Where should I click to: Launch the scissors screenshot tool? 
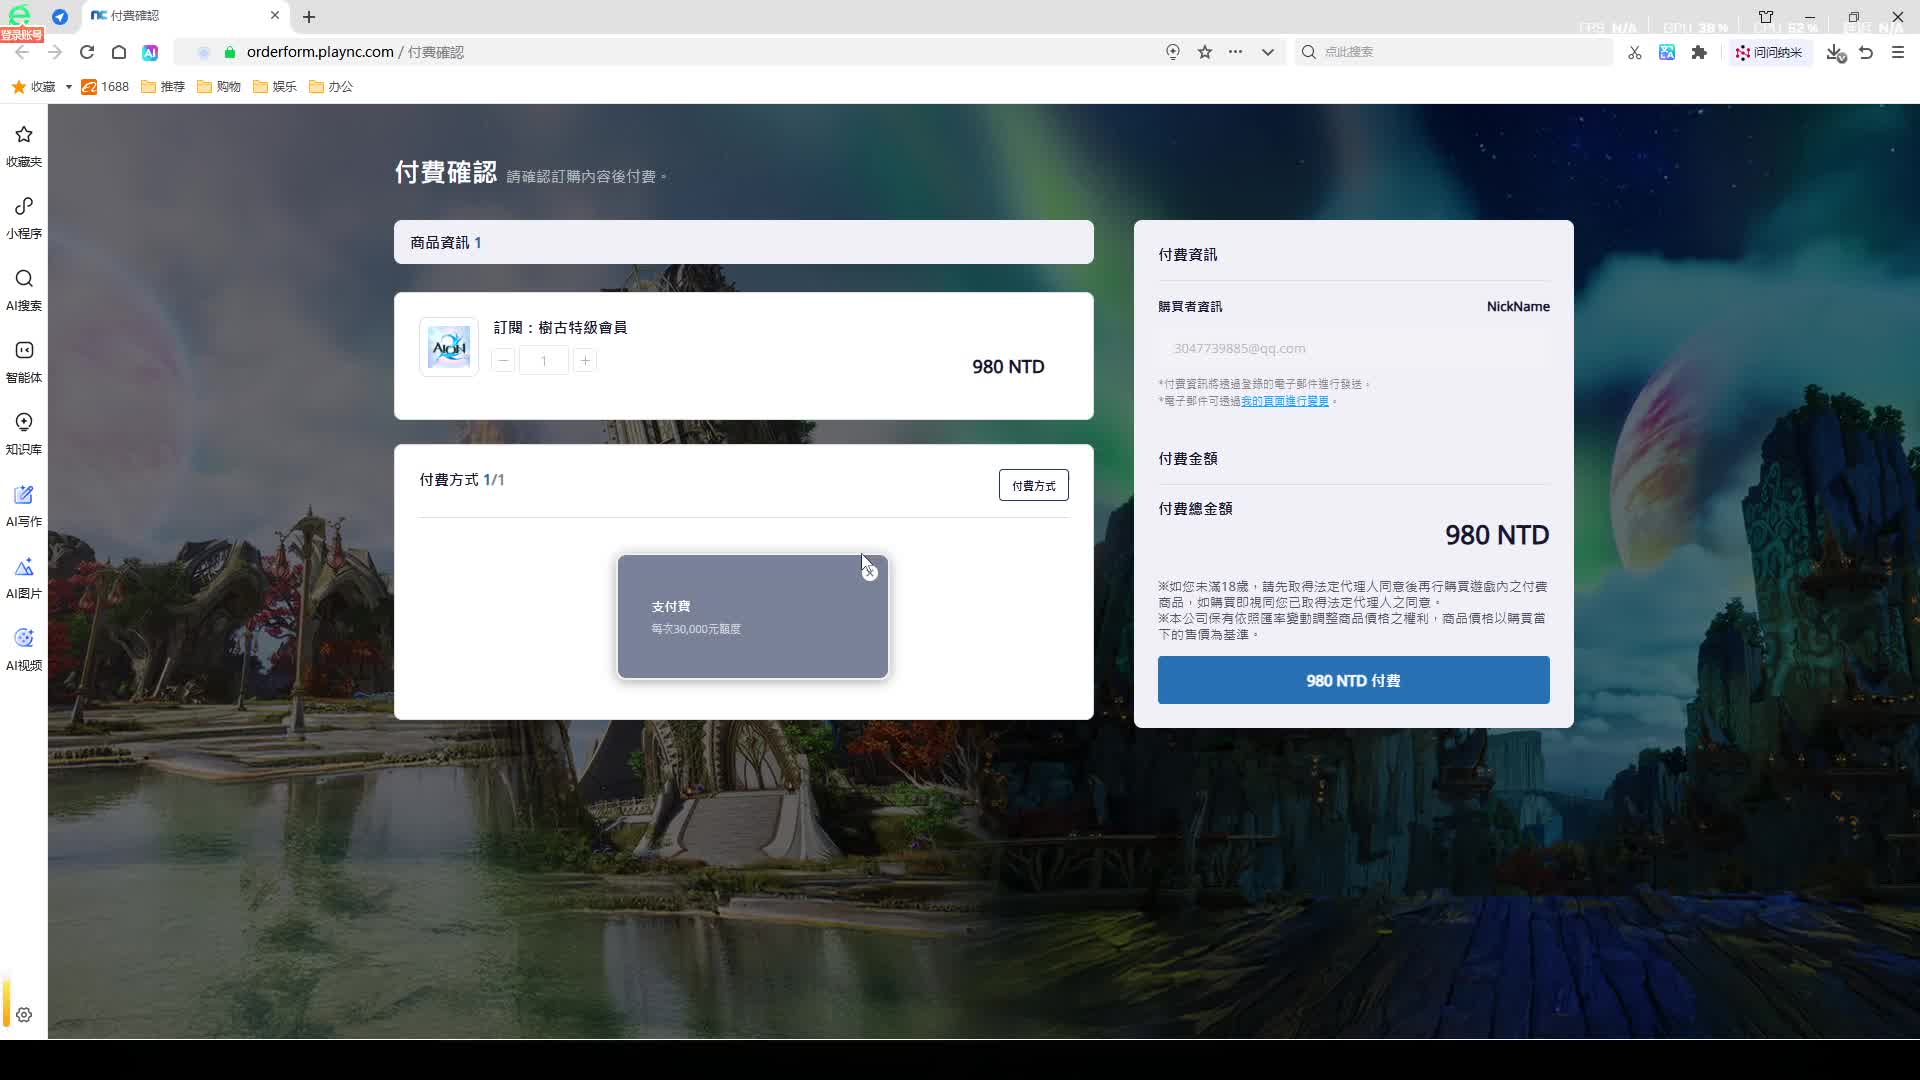1634,52
